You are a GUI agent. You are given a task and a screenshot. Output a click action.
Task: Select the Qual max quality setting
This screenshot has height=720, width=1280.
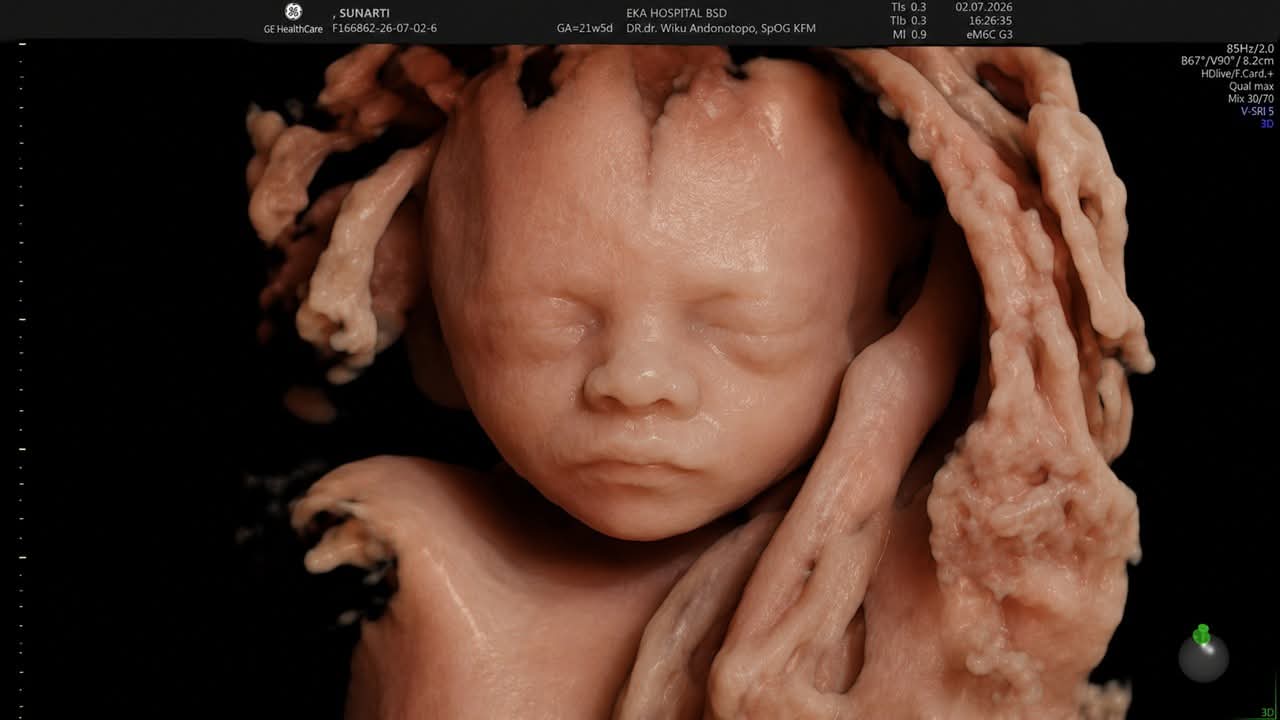point(1251,86)
